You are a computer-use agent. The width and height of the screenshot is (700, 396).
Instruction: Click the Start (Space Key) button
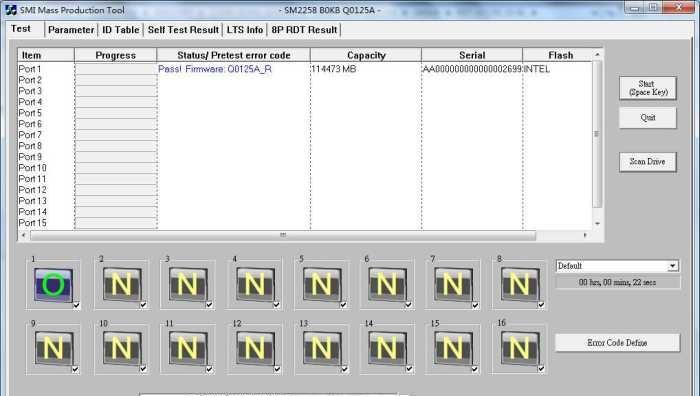pyautogui.click(x=647, y=88)
